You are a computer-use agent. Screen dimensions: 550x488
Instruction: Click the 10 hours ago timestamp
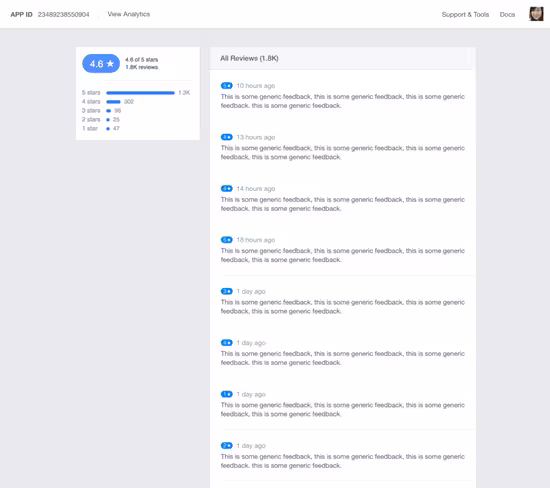pos(256,86)
